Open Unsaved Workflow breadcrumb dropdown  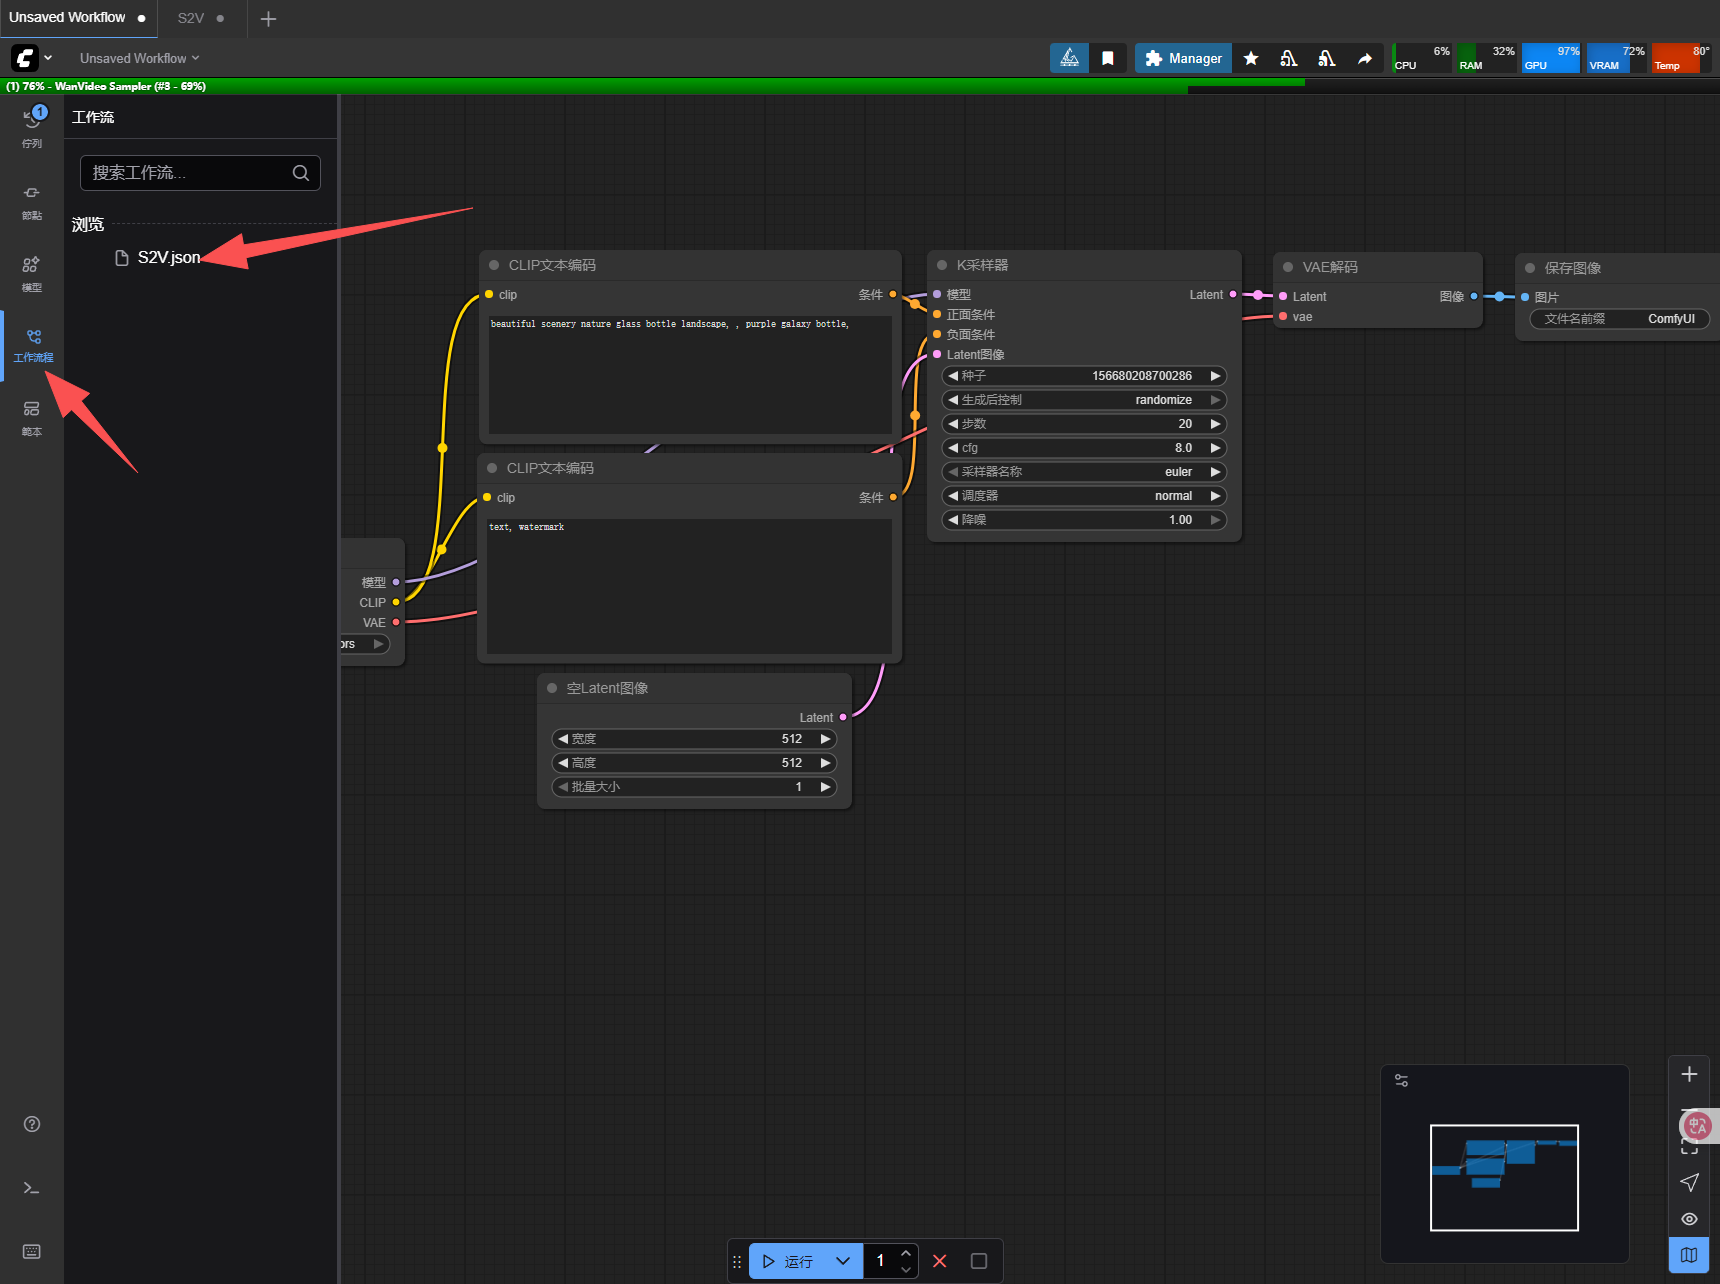pos(140,58)
